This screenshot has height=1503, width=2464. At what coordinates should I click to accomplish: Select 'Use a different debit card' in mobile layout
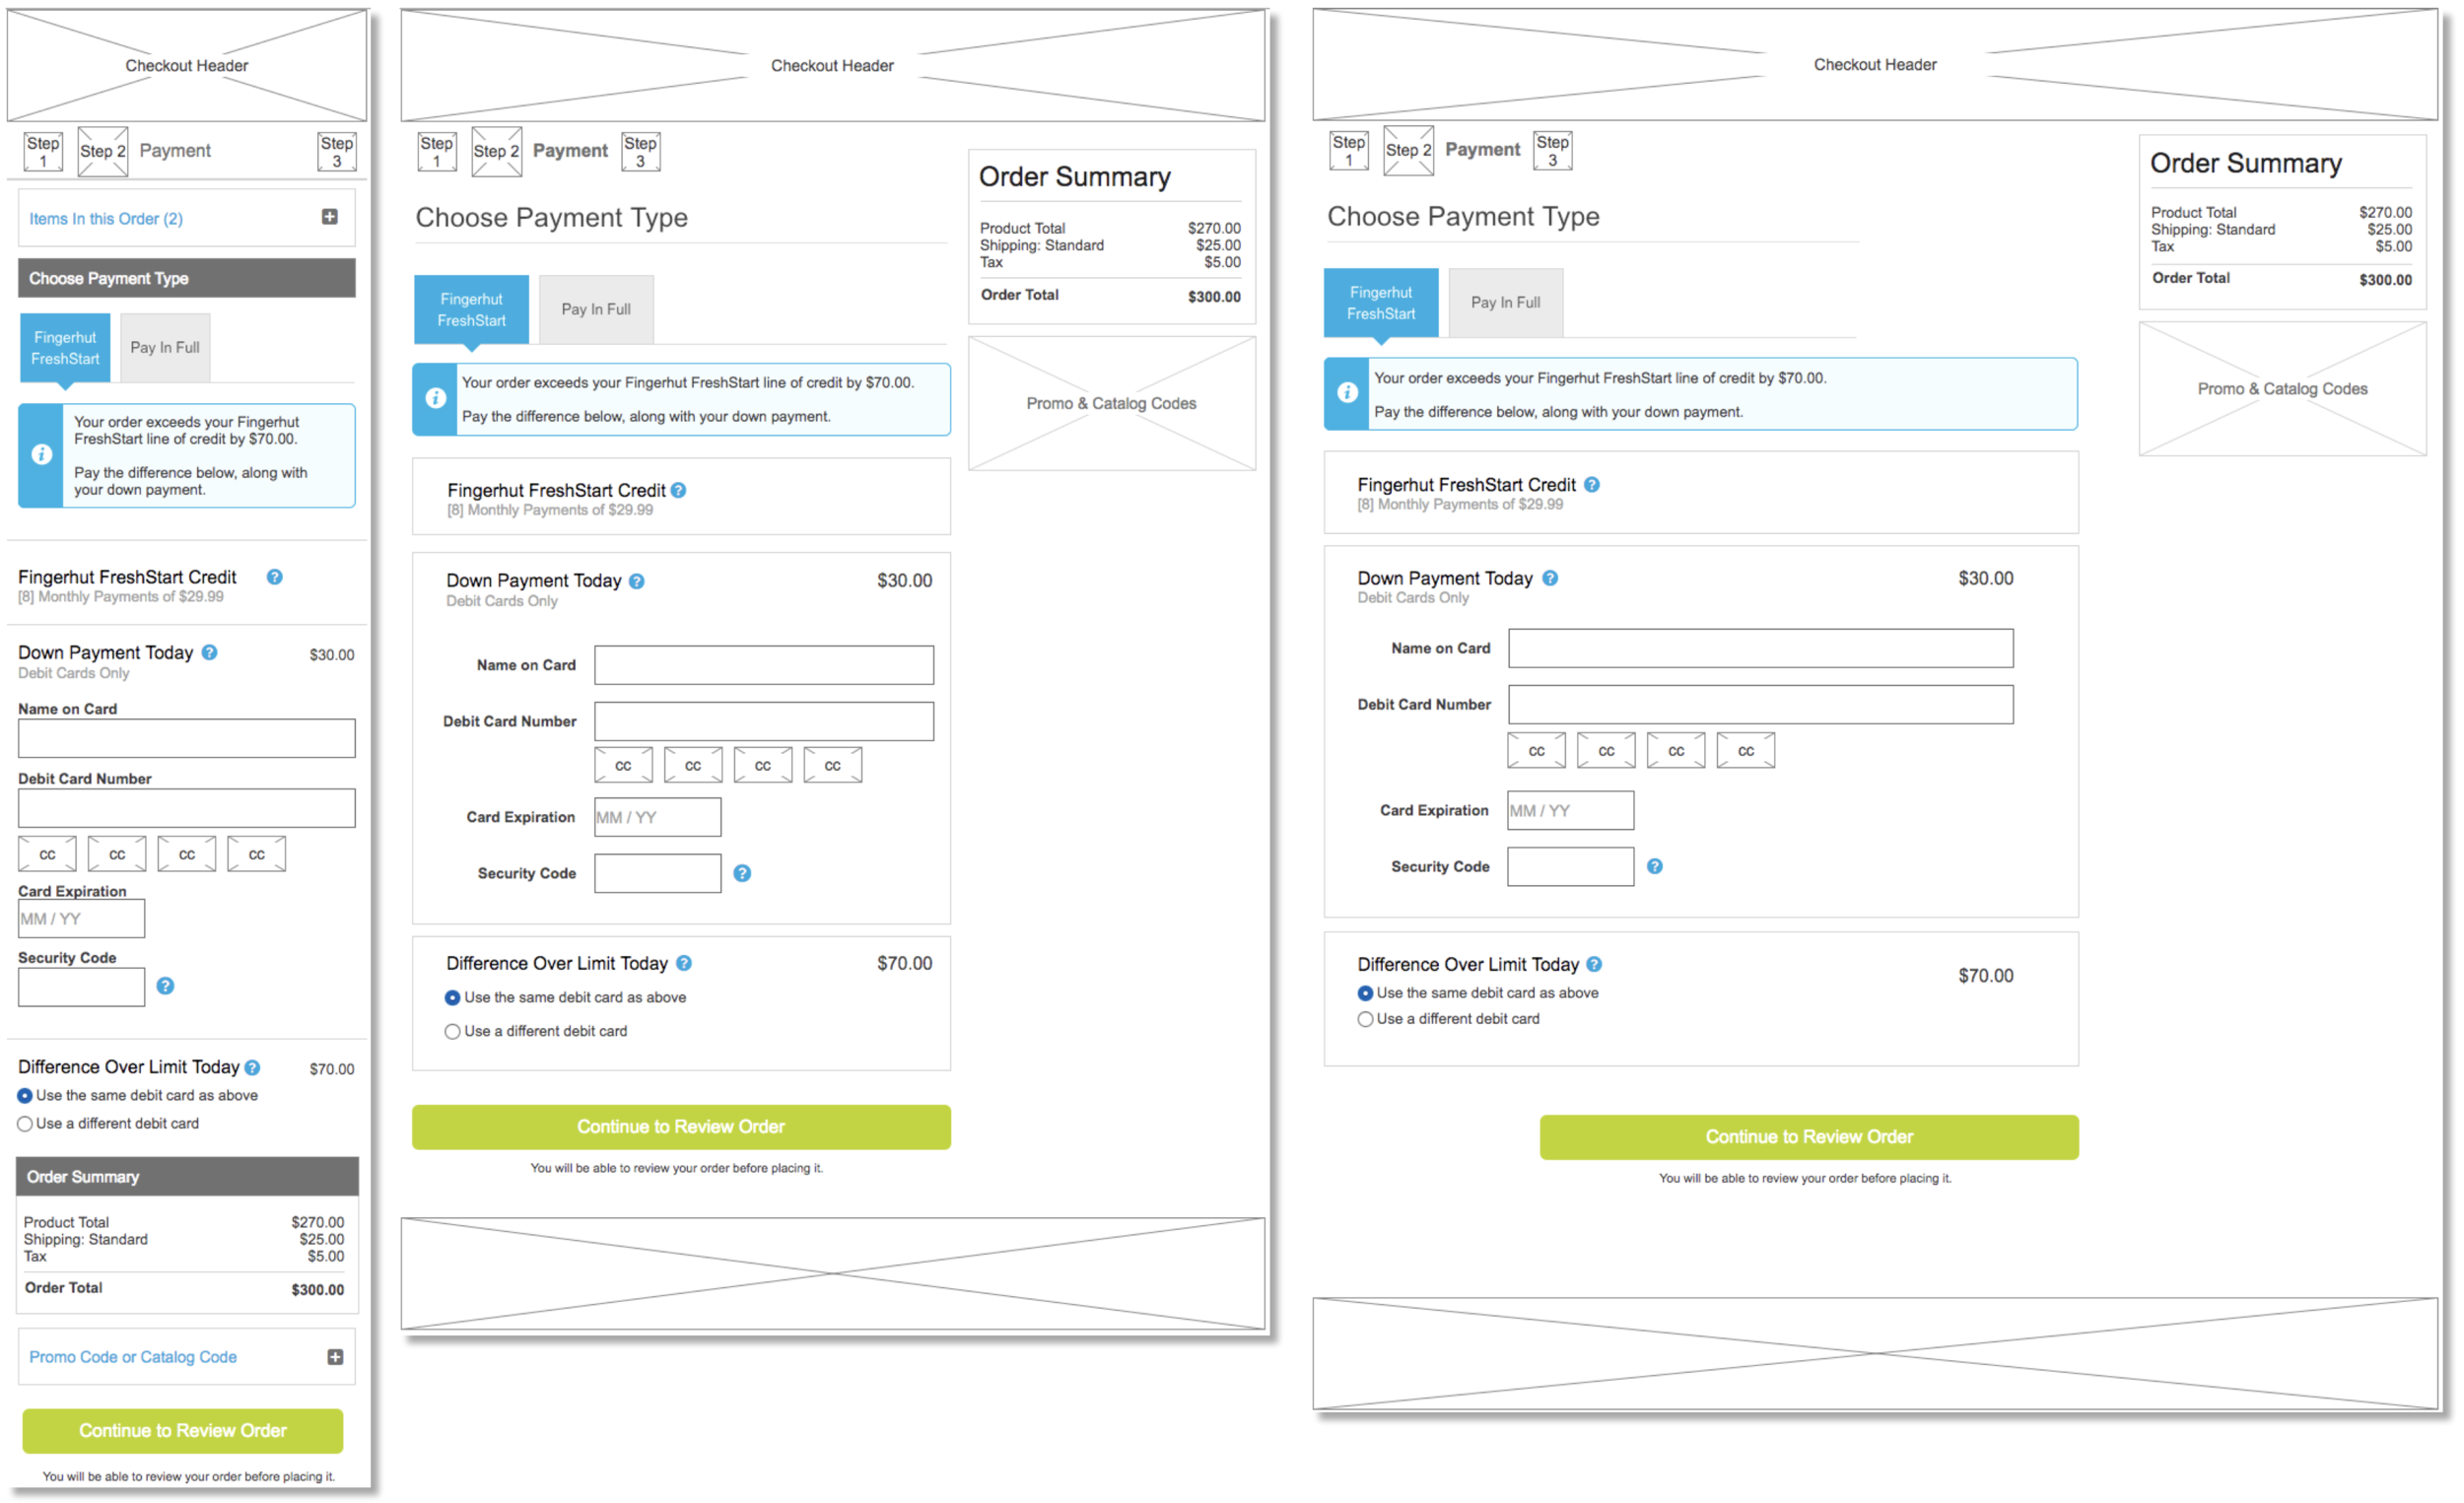(25, 1124)
